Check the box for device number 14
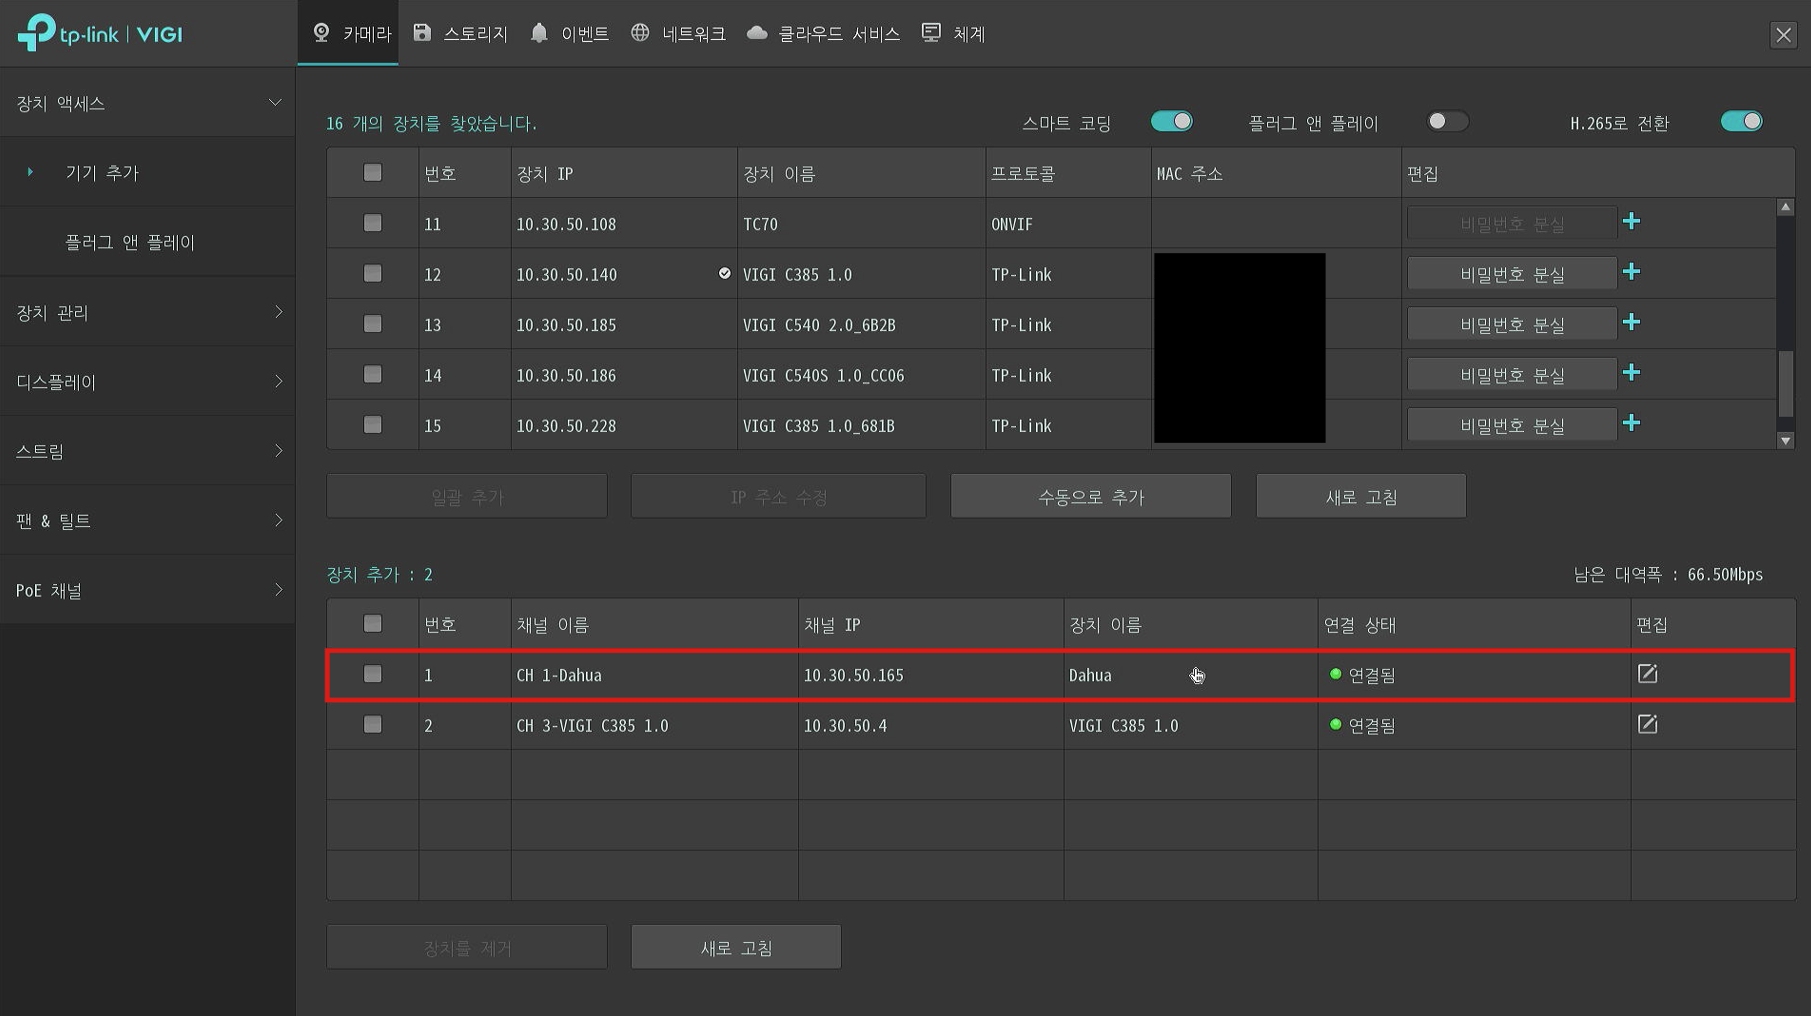The image size is (1811, 1016). pyautogui.click(x=372, y=374)
